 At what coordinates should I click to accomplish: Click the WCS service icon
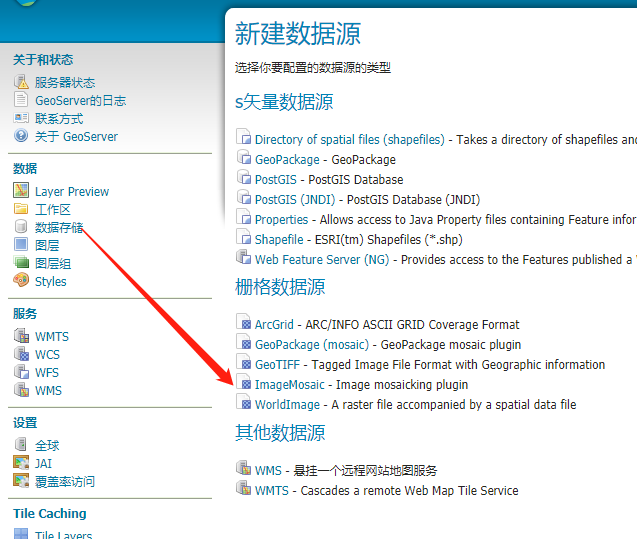pos(22,353)
